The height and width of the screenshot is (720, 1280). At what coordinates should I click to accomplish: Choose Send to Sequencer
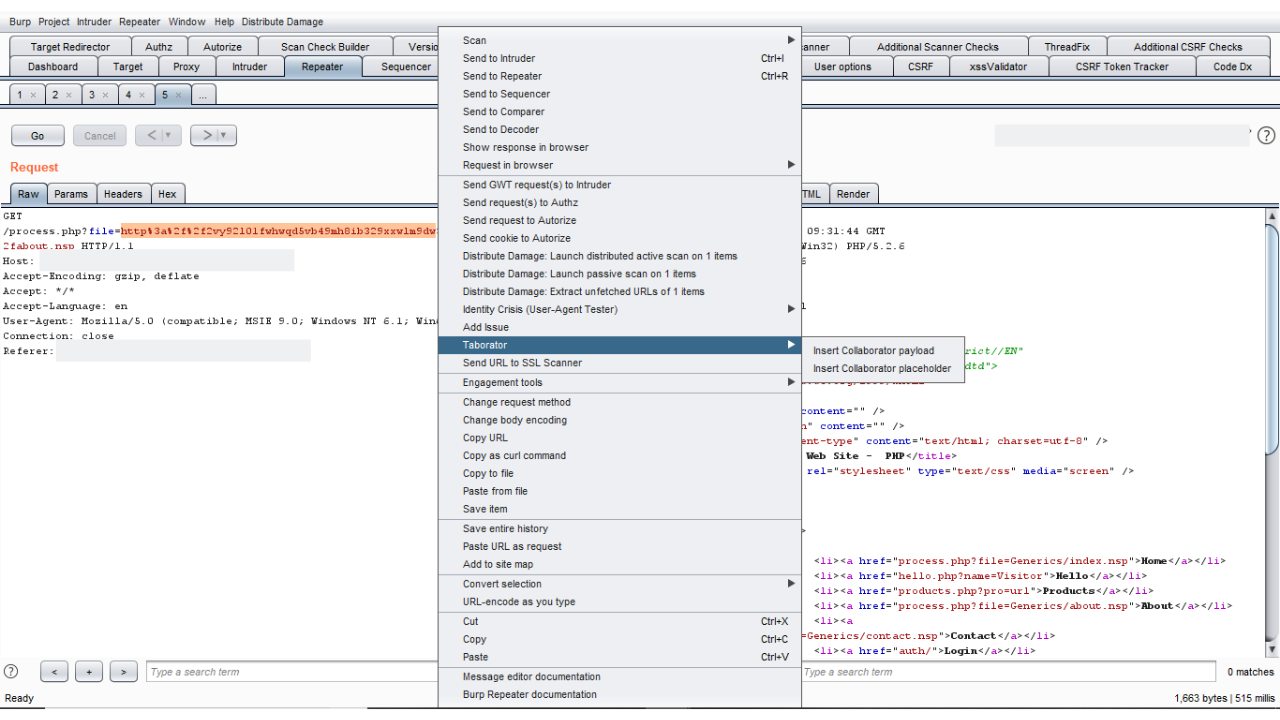[x=620, y=94]
